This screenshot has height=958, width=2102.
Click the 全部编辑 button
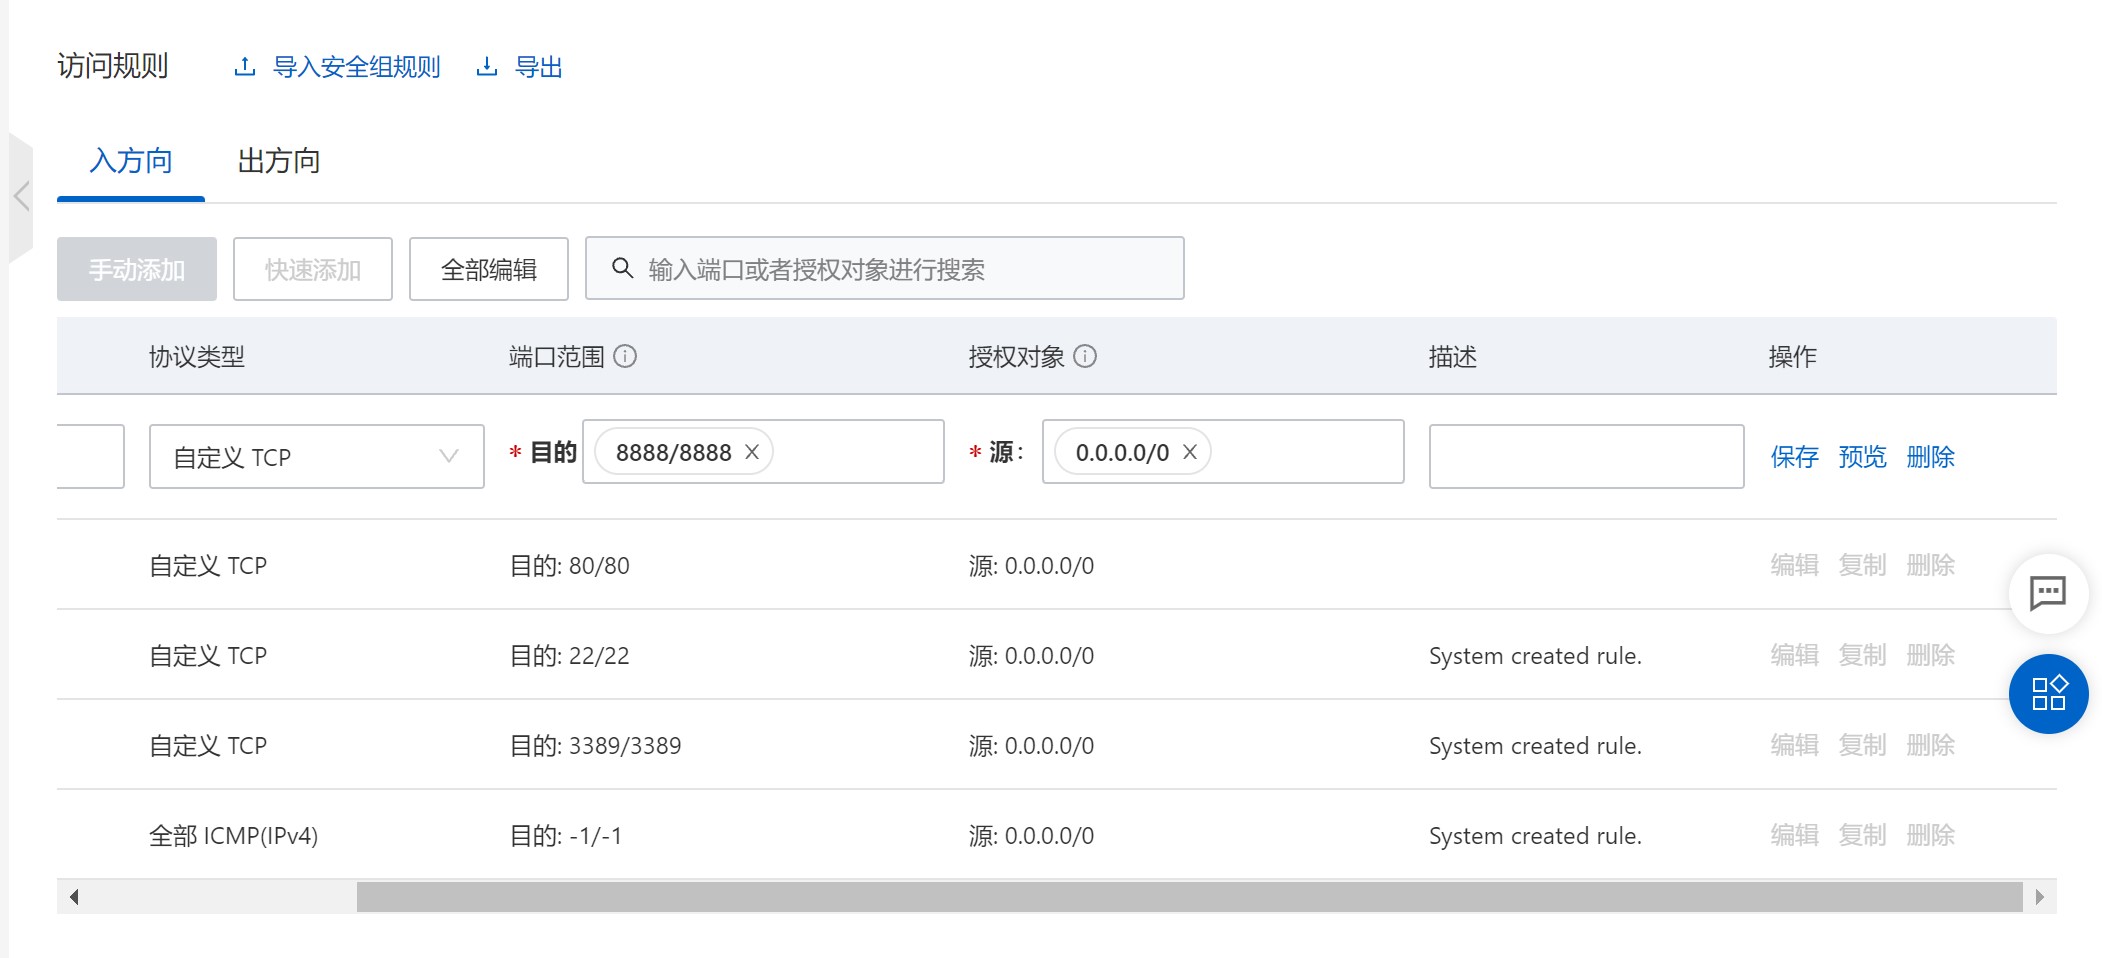[489, 269]
